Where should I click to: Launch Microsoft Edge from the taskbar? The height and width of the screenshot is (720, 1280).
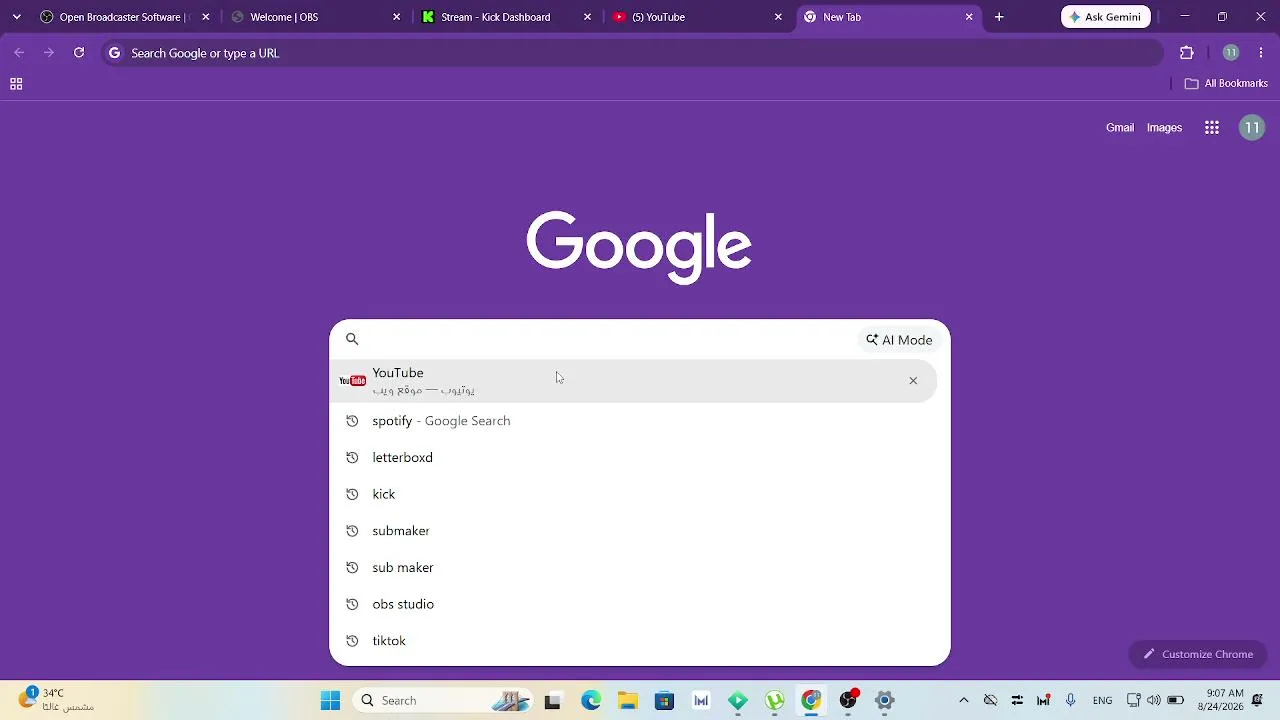pos(591,700)
